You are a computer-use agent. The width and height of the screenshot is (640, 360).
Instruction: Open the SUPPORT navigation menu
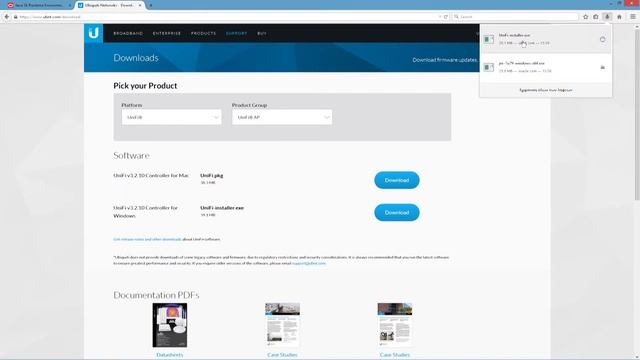pos(236,33)
